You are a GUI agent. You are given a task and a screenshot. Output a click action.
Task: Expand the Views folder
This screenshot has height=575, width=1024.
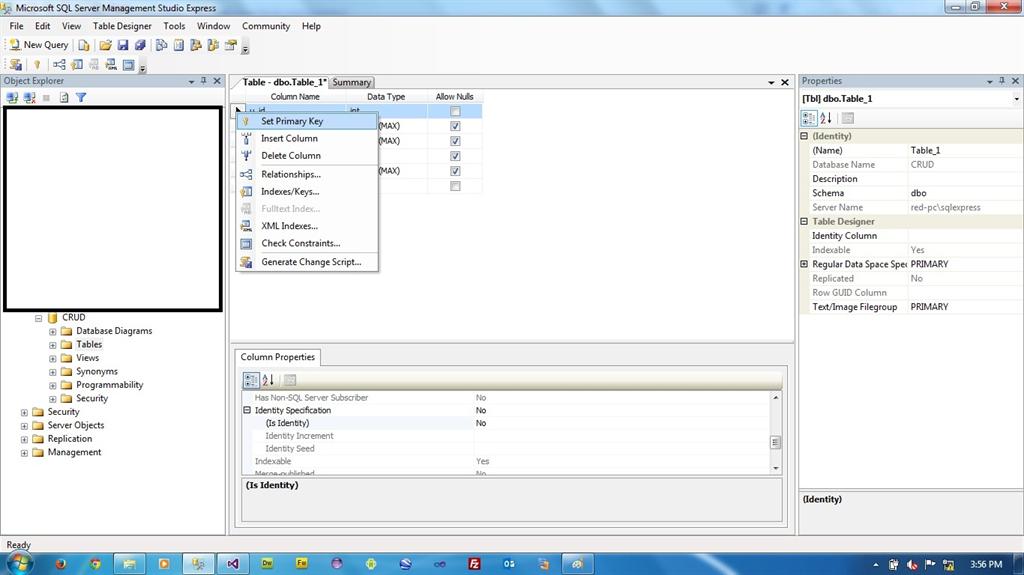click(x=52, y=359)
